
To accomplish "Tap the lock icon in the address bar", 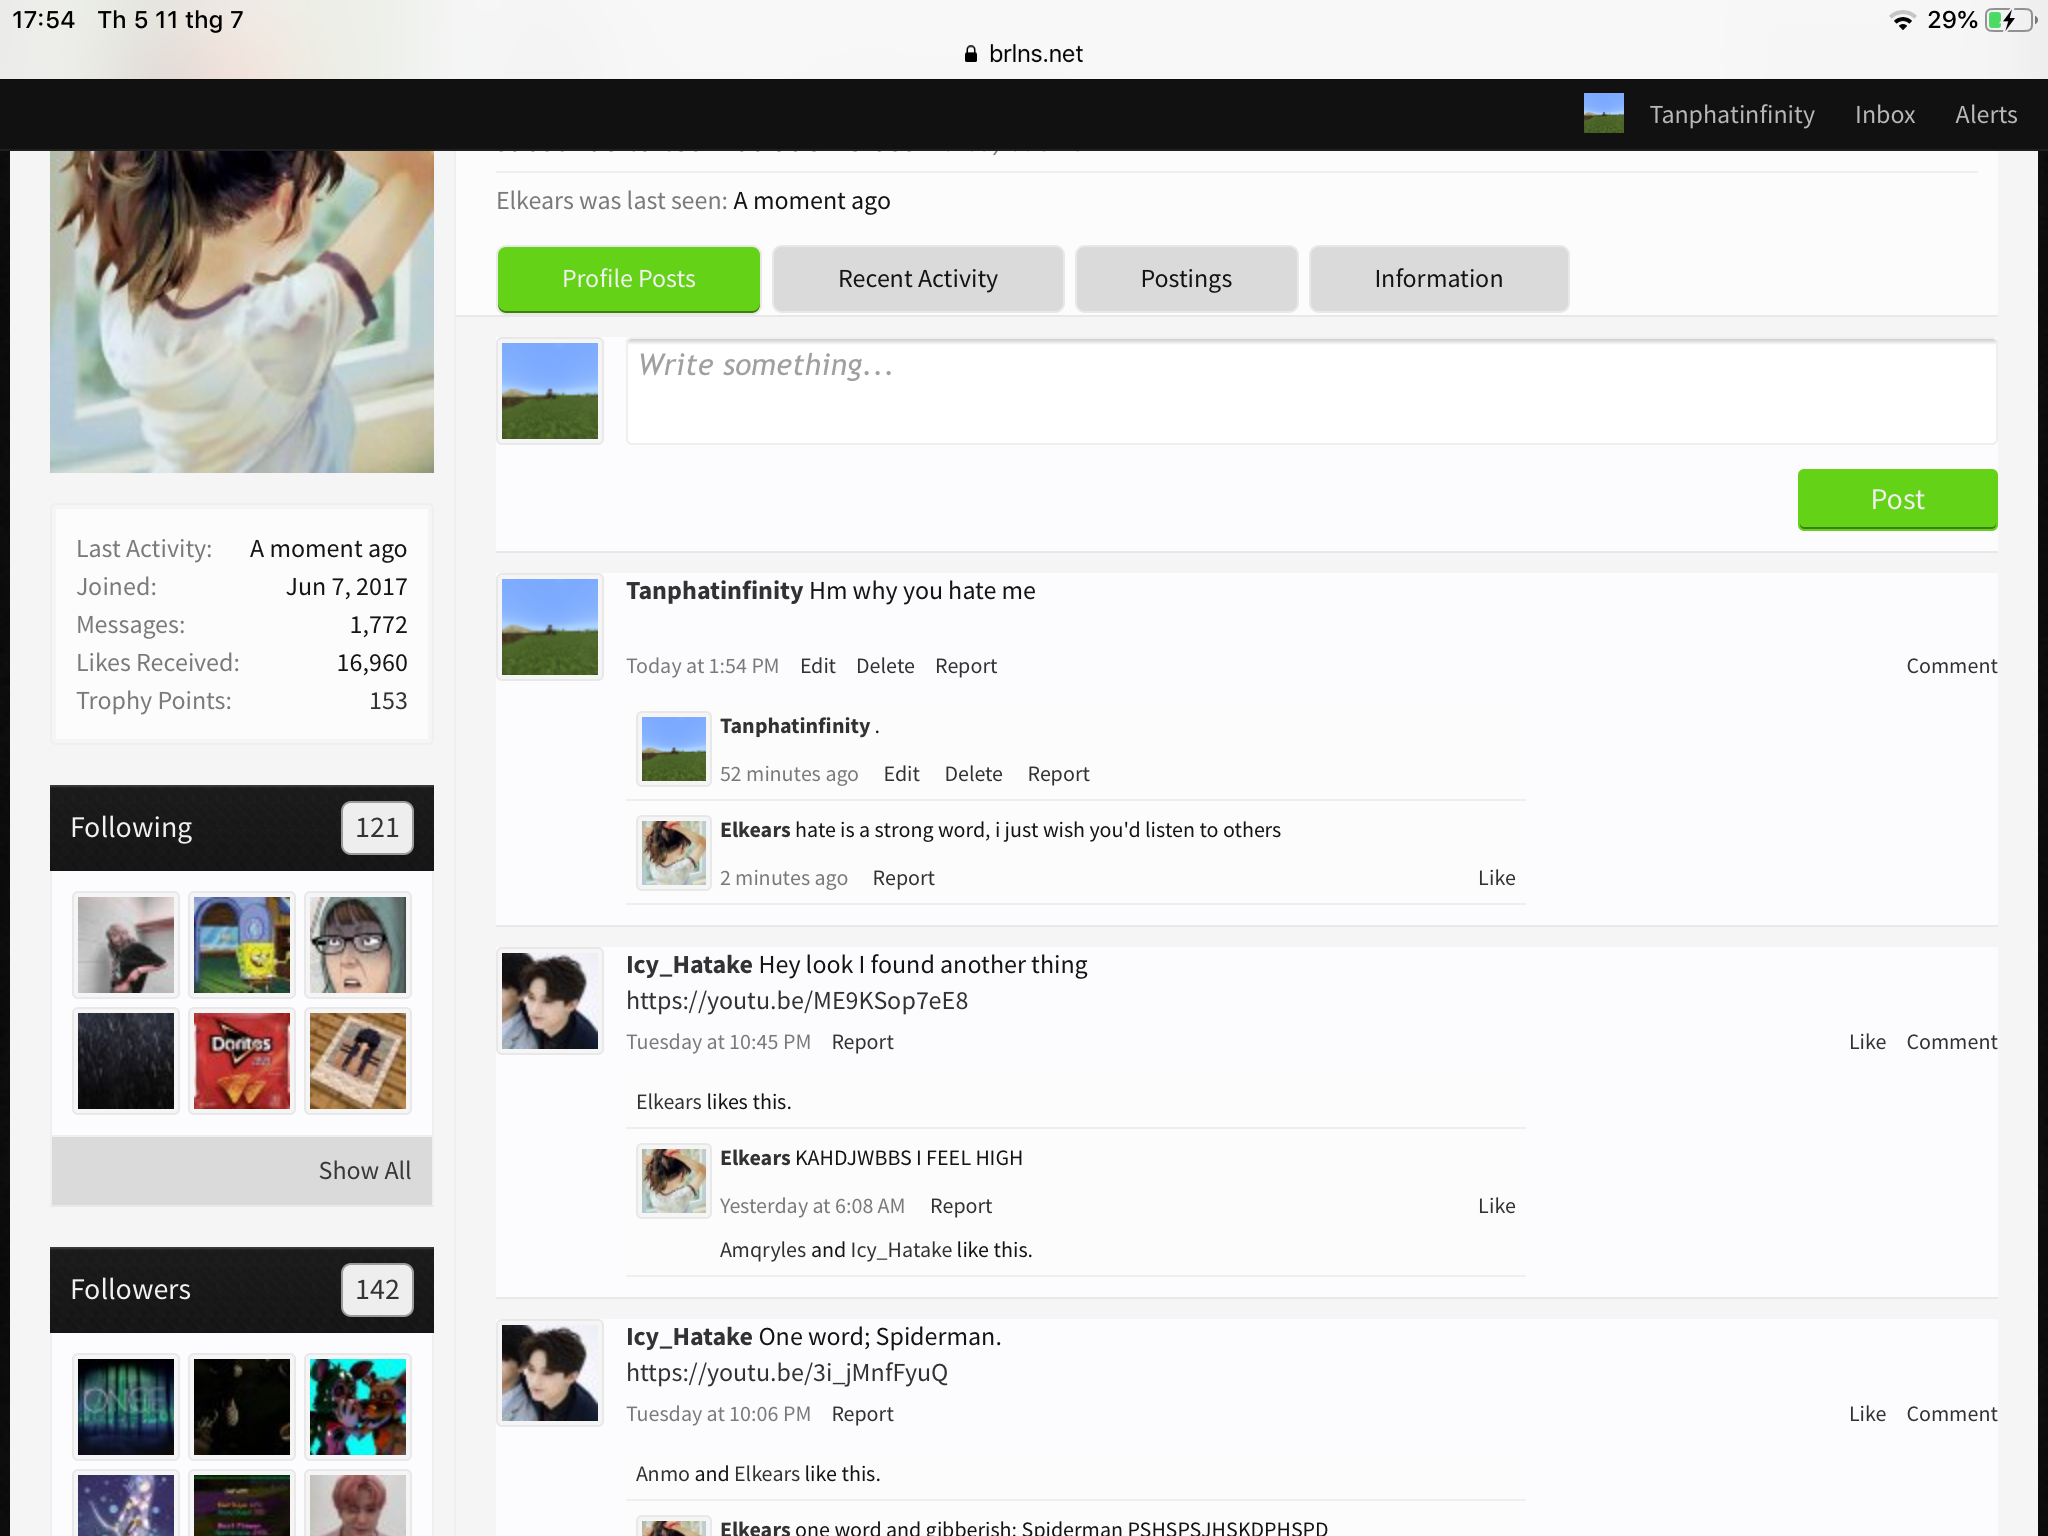I will 970,54.
